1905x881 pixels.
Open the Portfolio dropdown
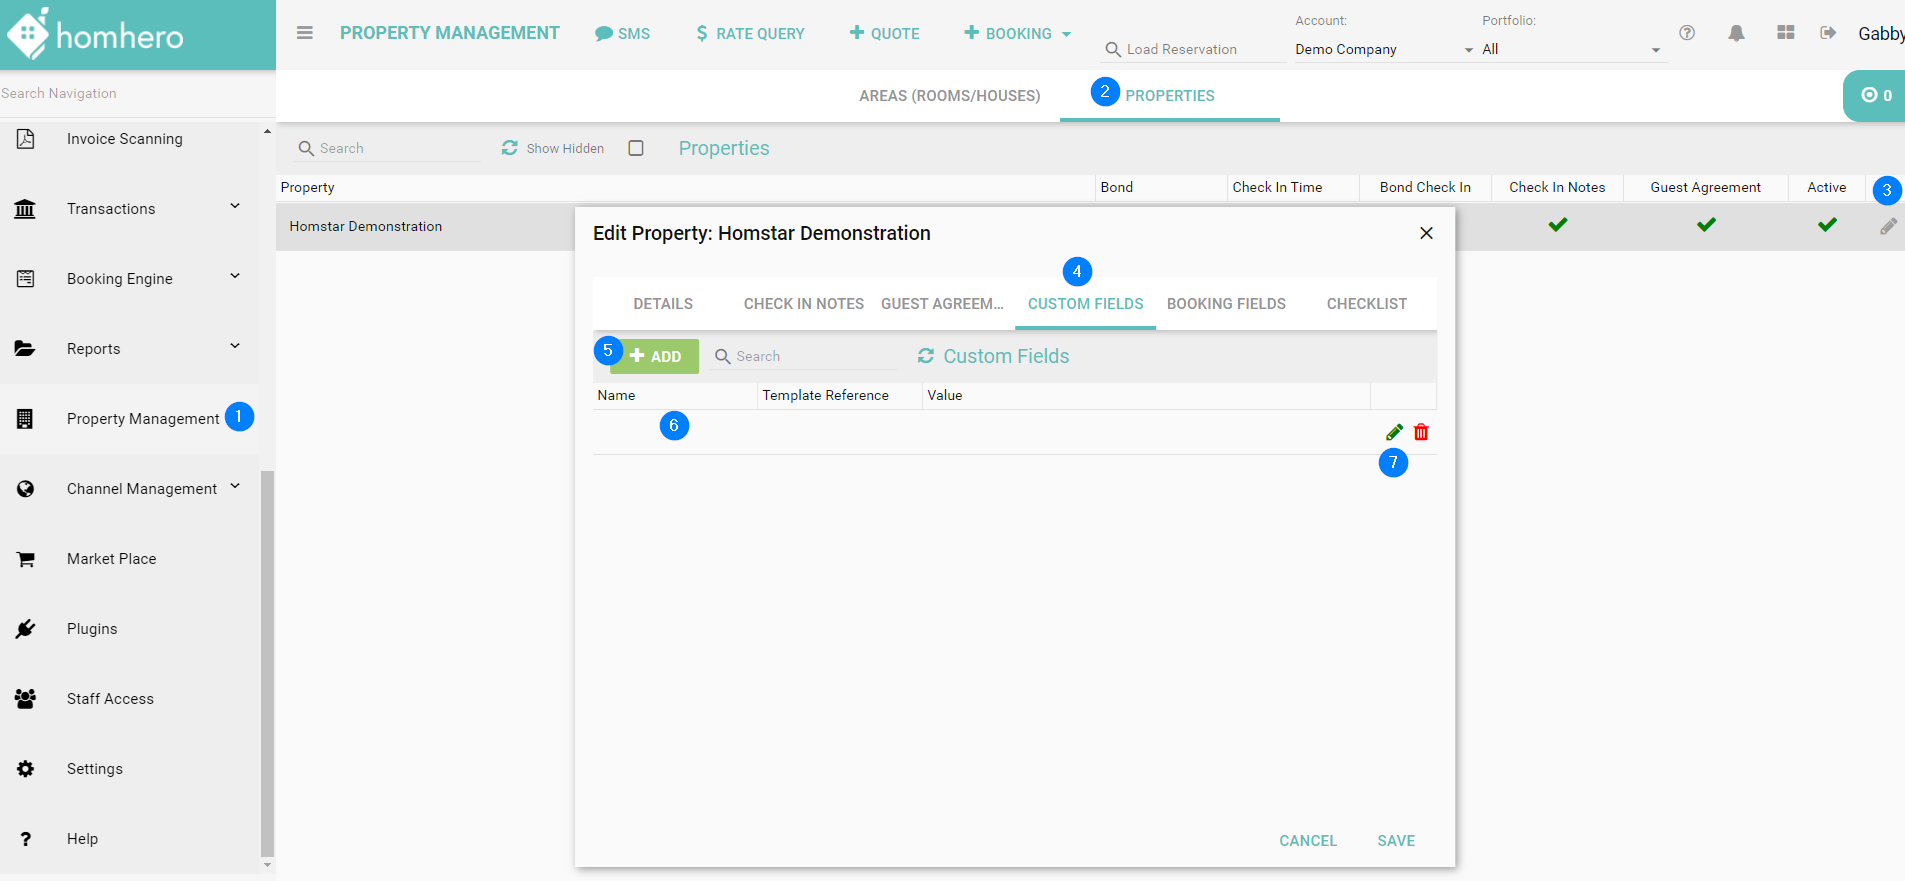(1570, 49)
